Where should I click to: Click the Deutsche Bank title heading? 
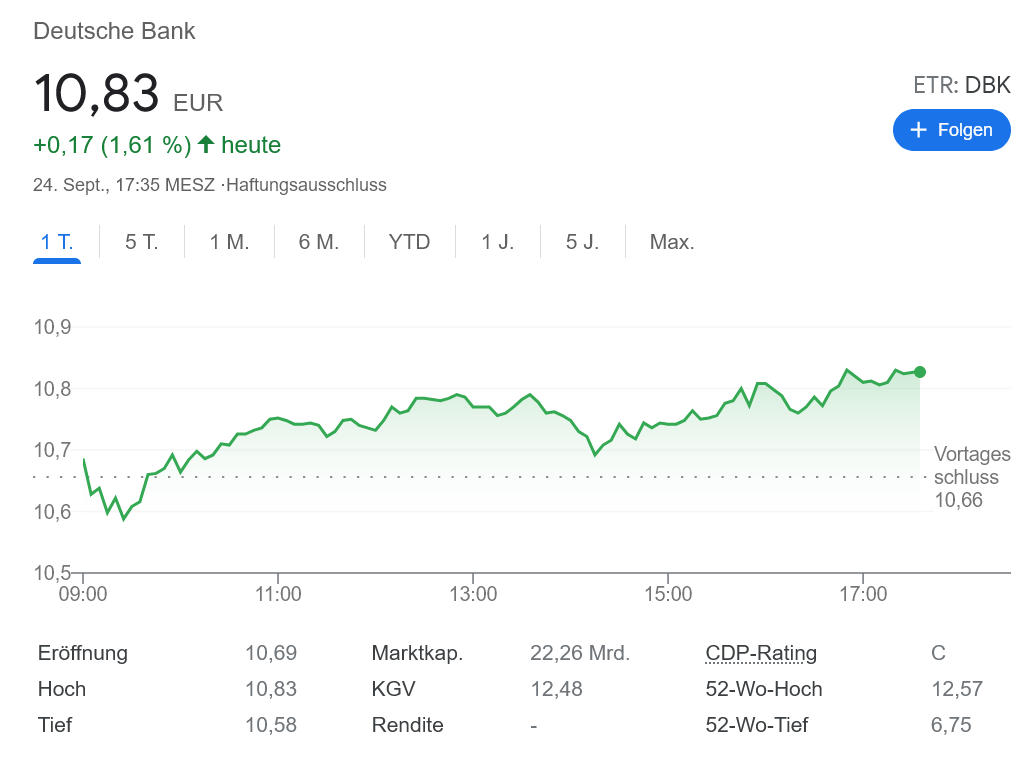[x=114, y=31]
